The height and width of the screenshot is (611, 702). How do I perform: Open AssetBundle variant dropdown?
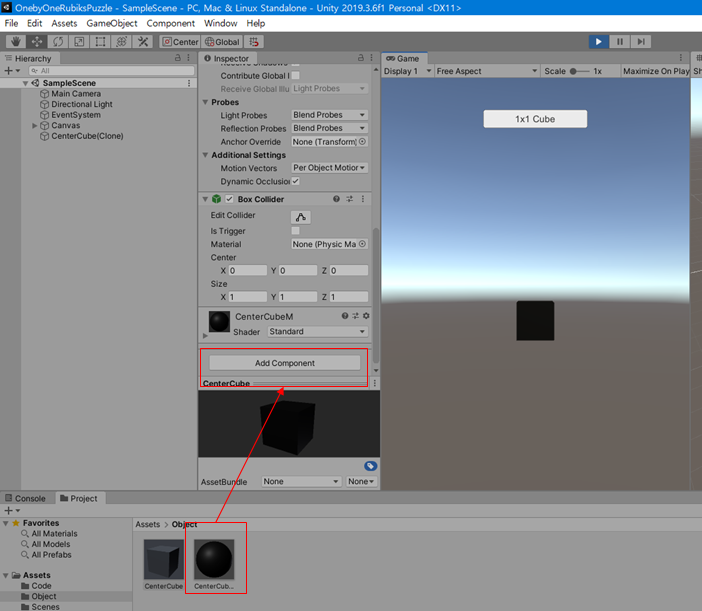(x=361, y=481)
